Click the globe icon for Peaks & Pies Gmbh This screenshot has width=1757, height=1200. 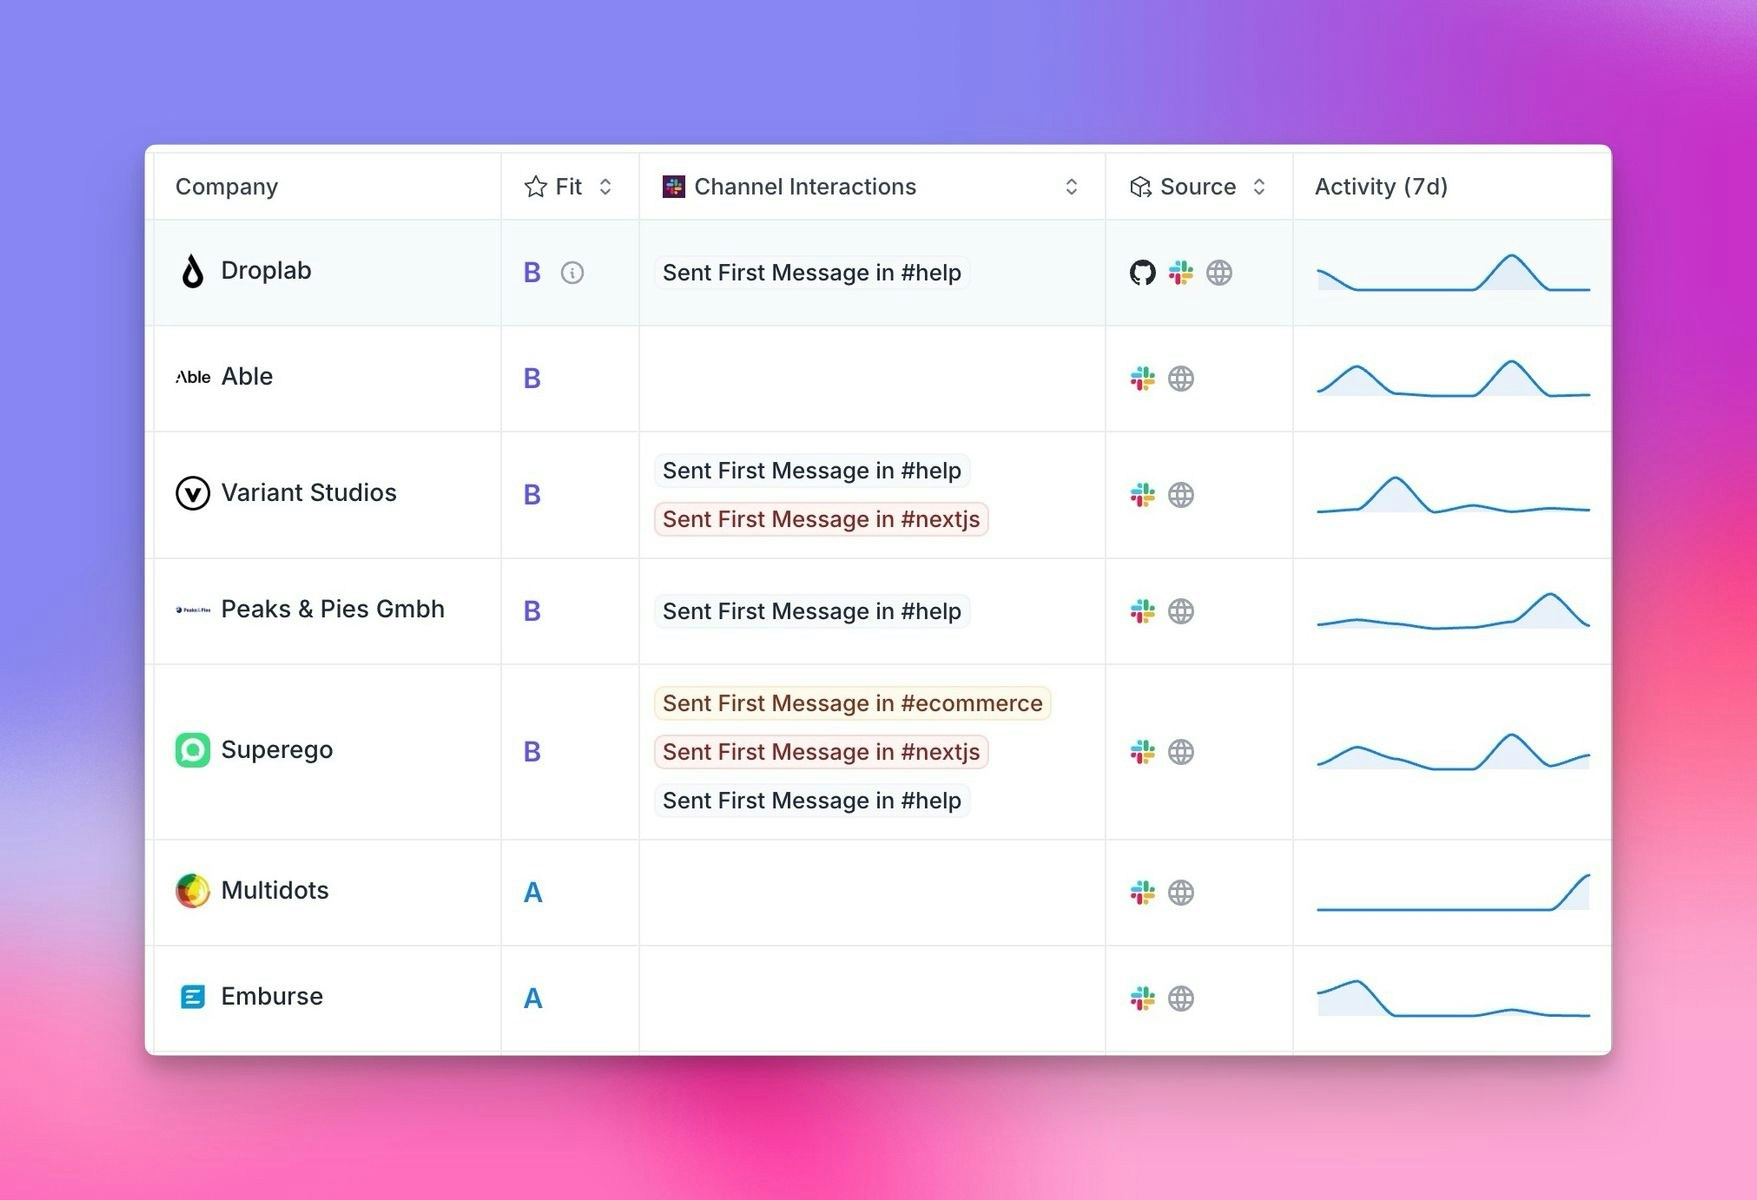[1181, 610]
